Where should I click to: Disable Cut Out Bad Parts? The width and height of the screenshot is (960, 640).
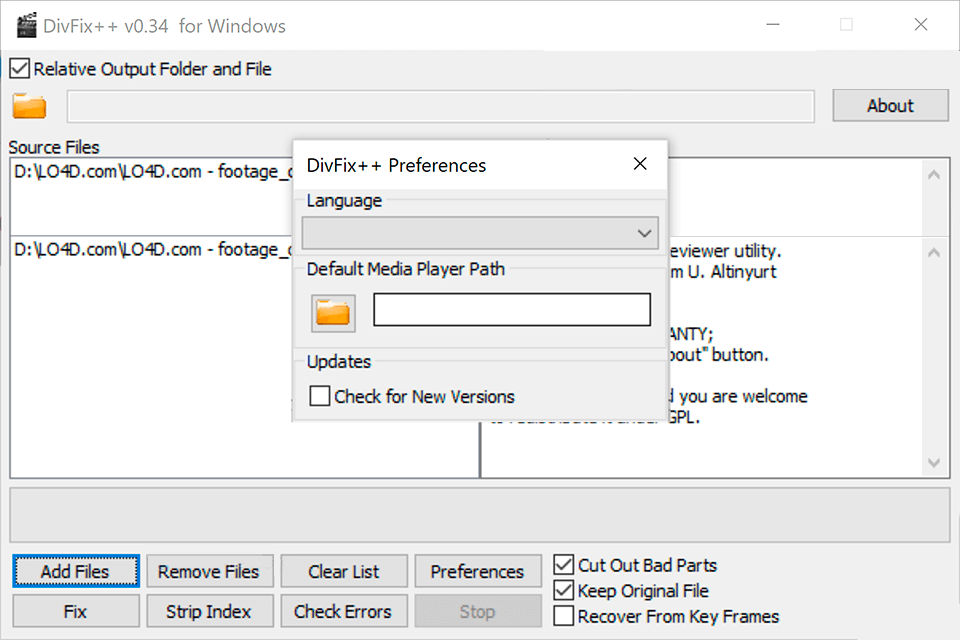[x=565, y=565]
